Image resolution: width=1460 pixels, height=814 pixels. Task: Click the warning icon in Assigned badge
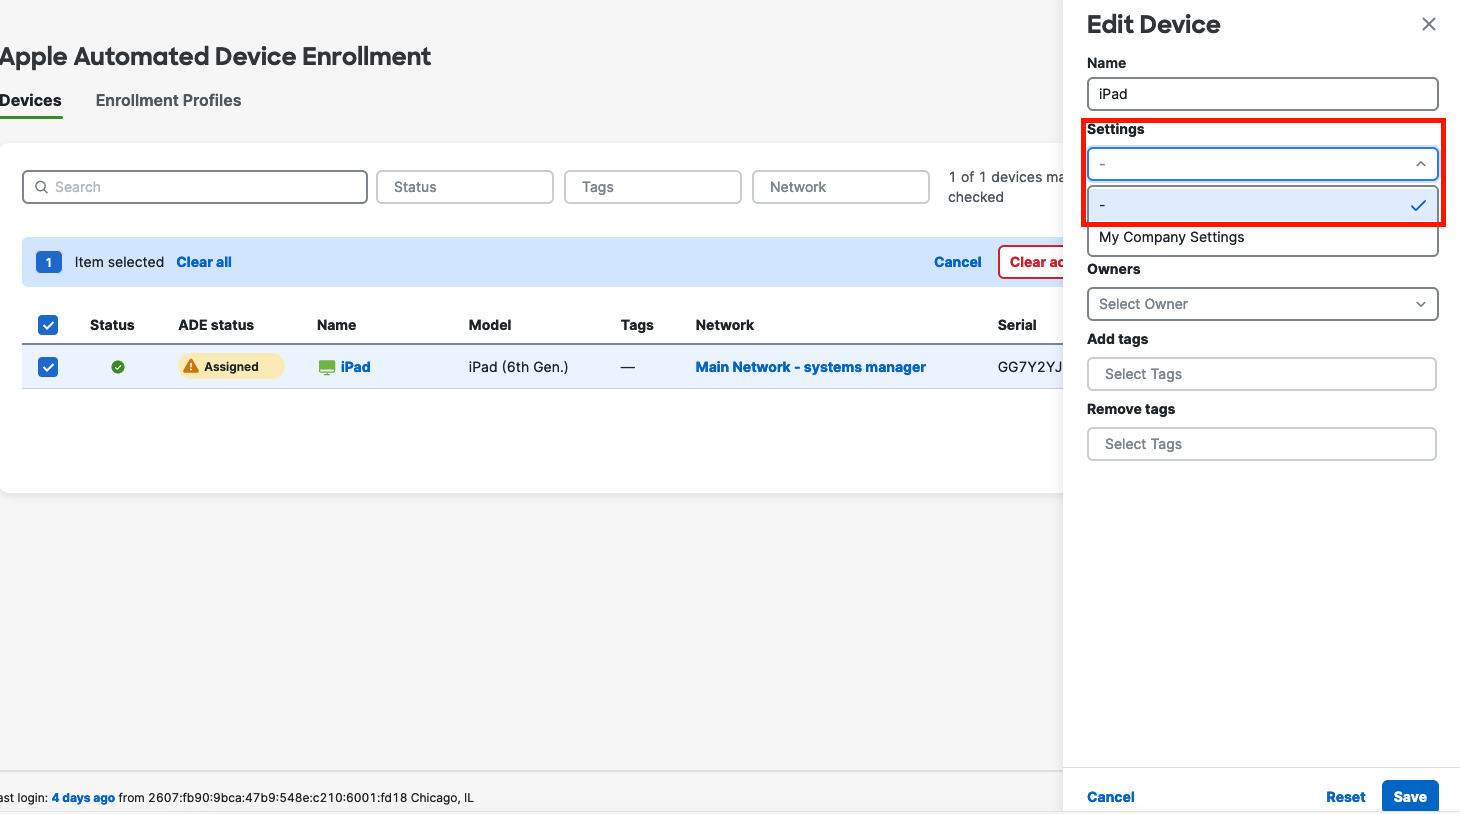coord(191,367)
